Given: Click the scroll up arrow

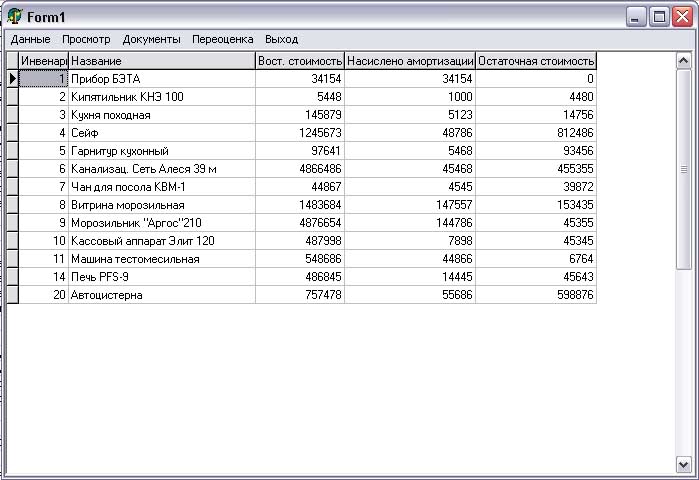Looking at the screenshot, I should pos(684,60).
